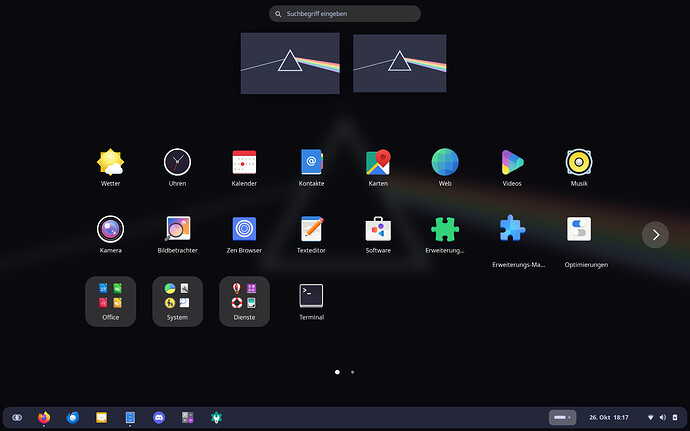The image size is (690, 431).
Task: Expand the System app folder
Action: tap(177, 300)
